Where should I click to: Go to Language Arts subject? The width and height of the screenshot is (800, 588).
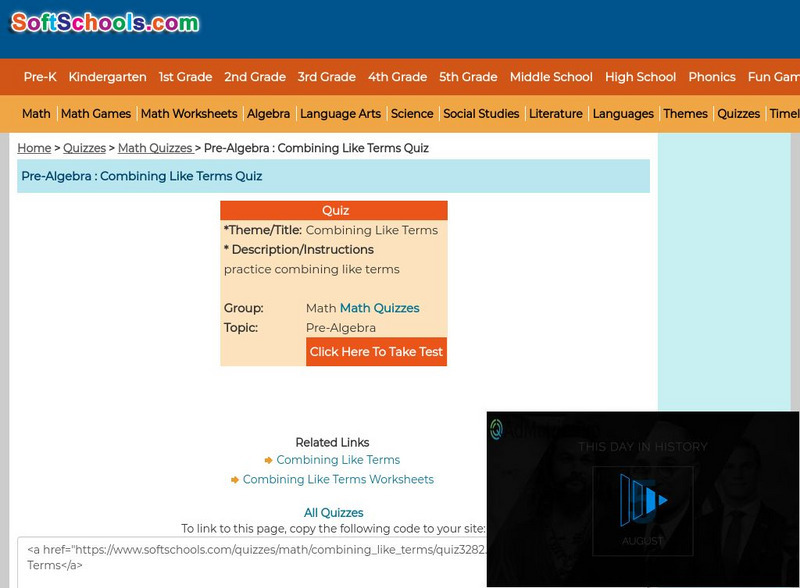(340, 114)
